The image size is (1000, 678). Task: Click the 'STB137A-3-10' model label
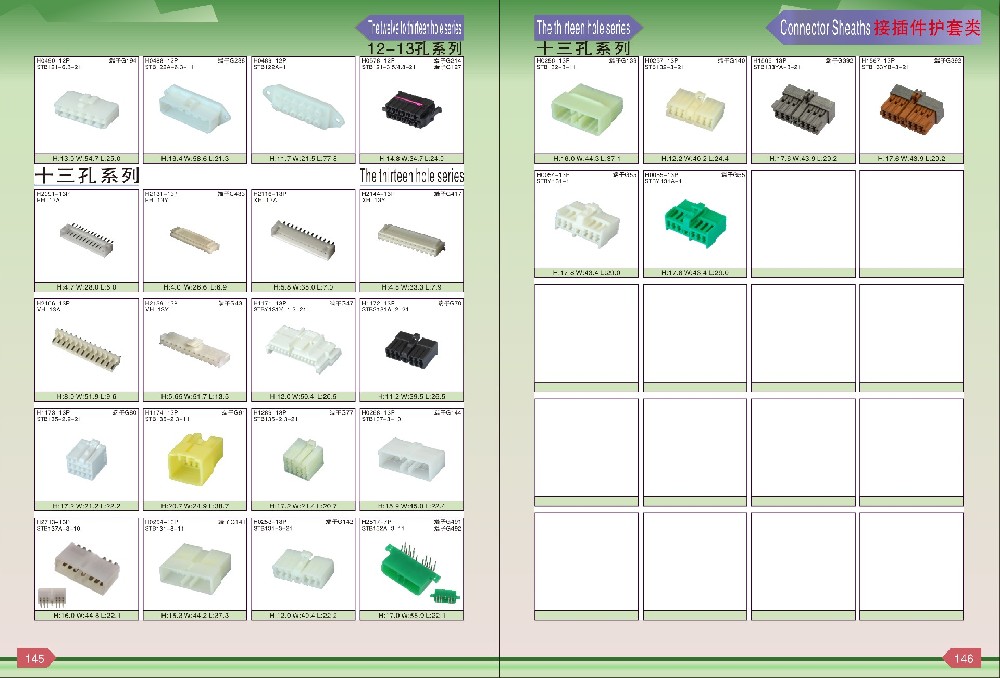pos(59,529)
